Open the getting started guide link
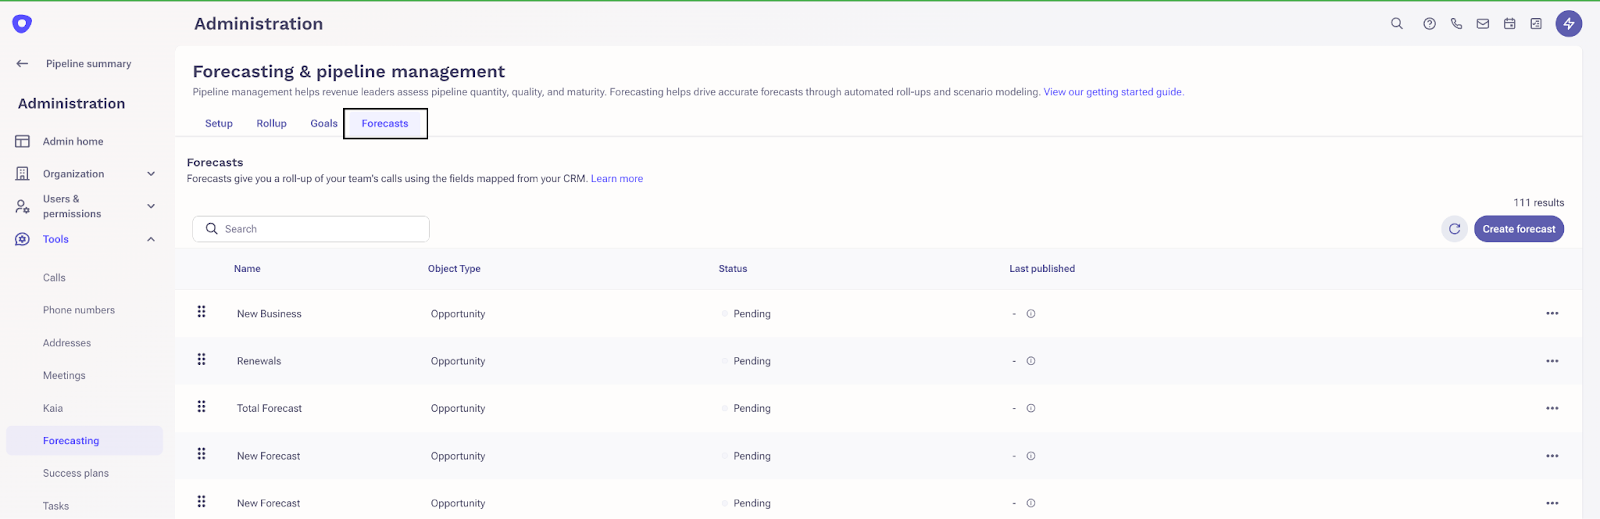 (1113, 92)
